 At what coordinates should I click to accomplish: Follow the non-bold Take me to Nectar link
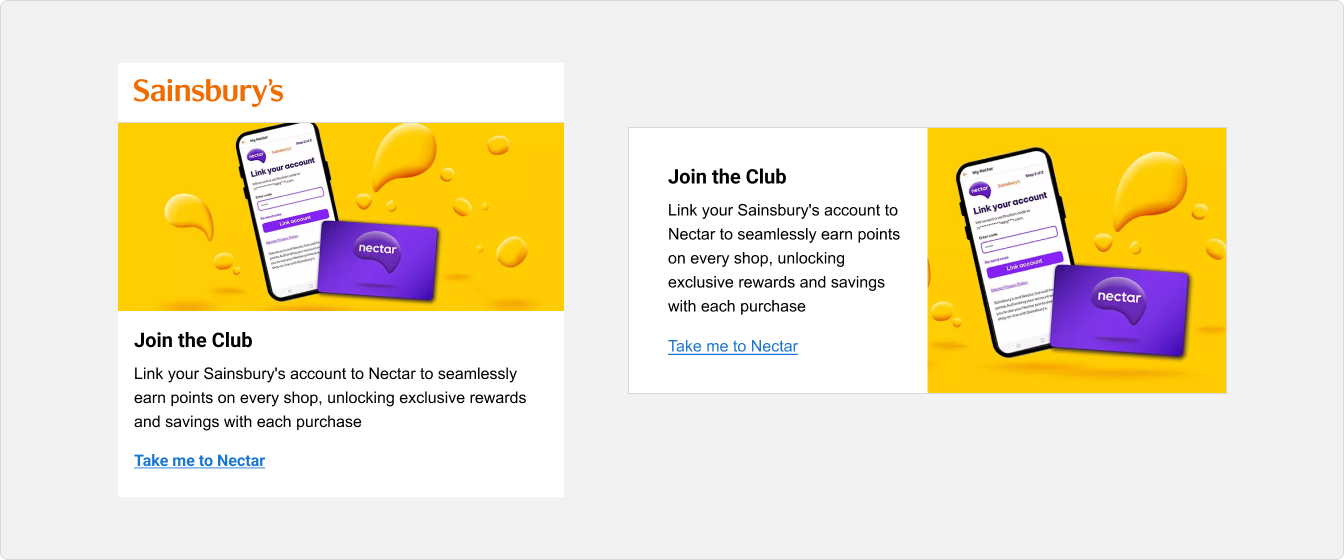(x=733, y=346)
